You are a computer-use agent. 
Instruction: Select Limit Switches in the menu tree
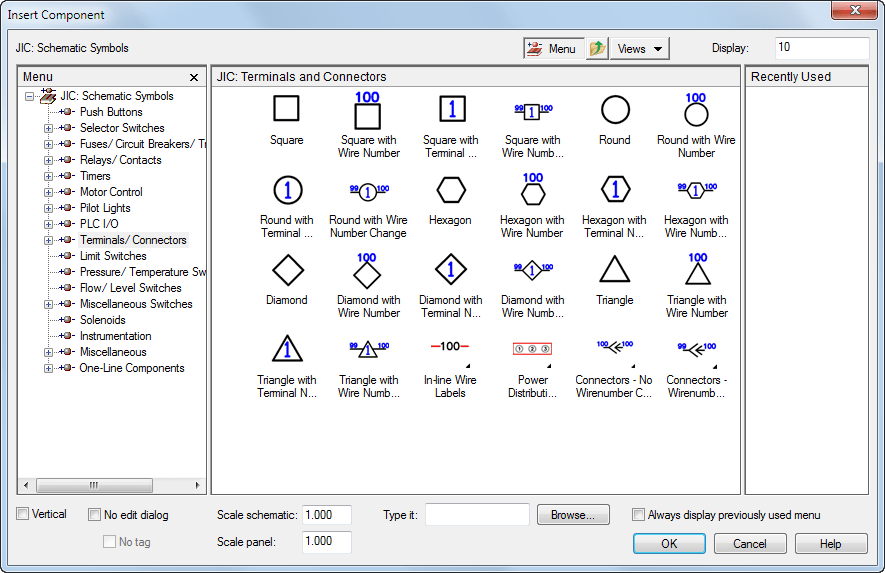(x=113, y=256)
